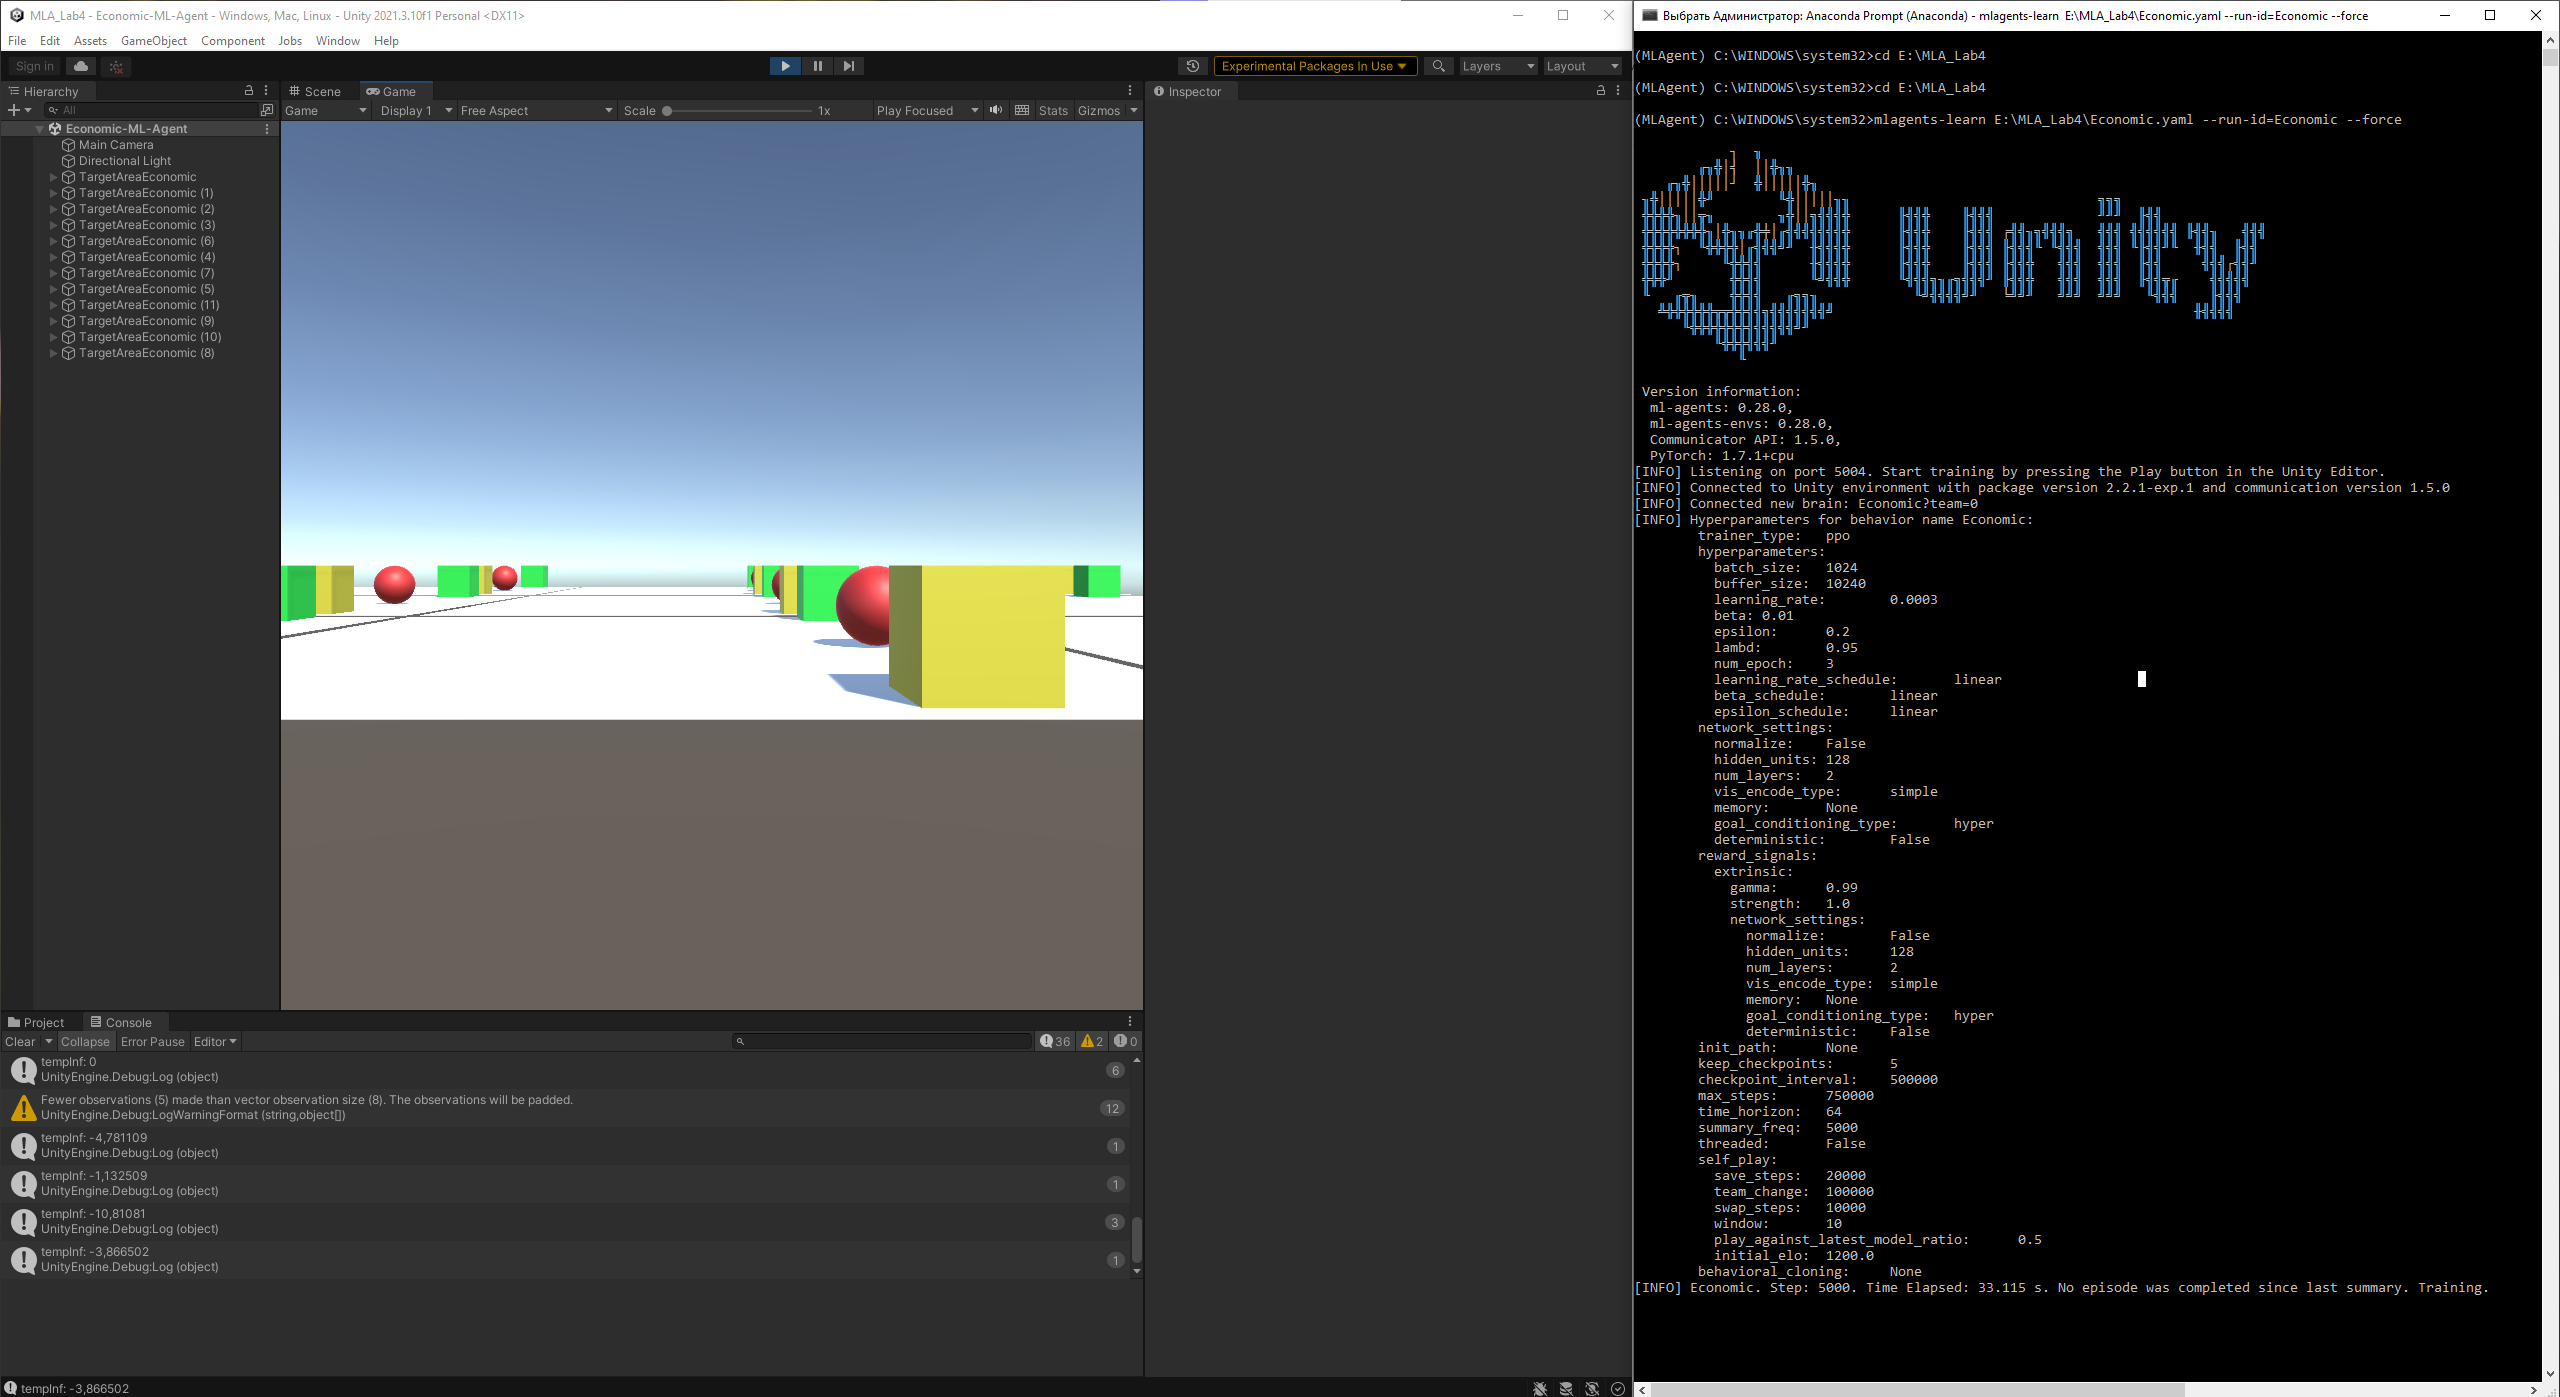Click the Pause button in the toolbar
The height and width of the screenshot is (1397, 2560).
click(817, 66)
